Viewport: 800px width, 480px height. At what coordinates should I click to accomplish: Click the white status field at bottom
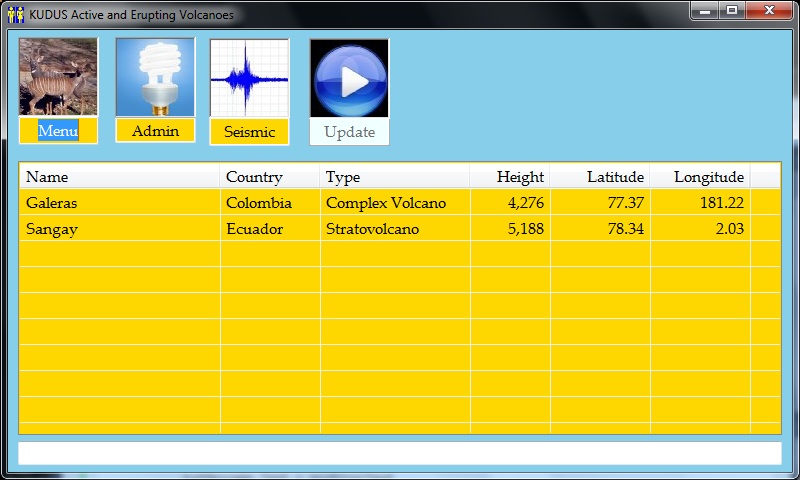[x=399, y=453]
